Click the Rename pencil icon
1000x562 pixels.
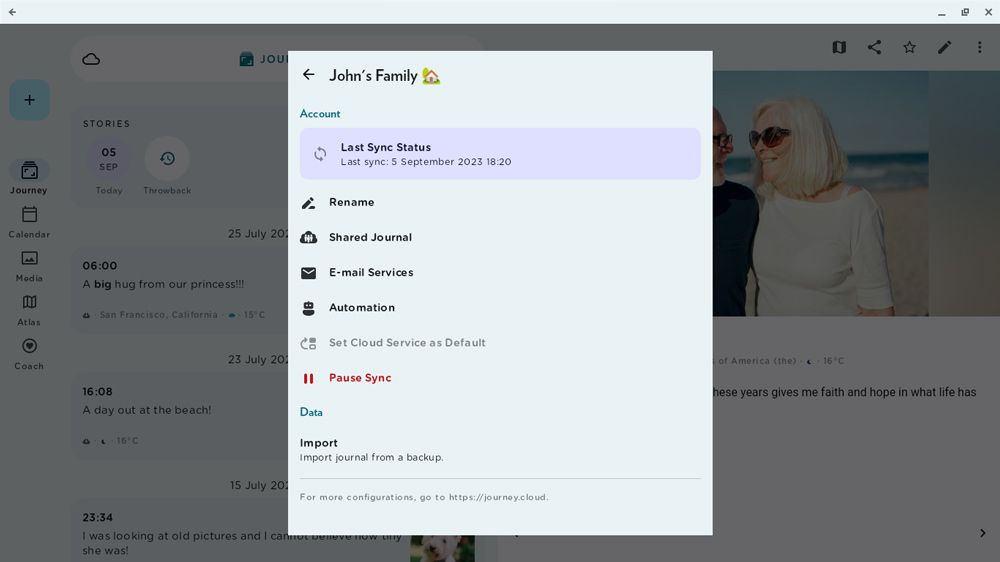[309, 203]
